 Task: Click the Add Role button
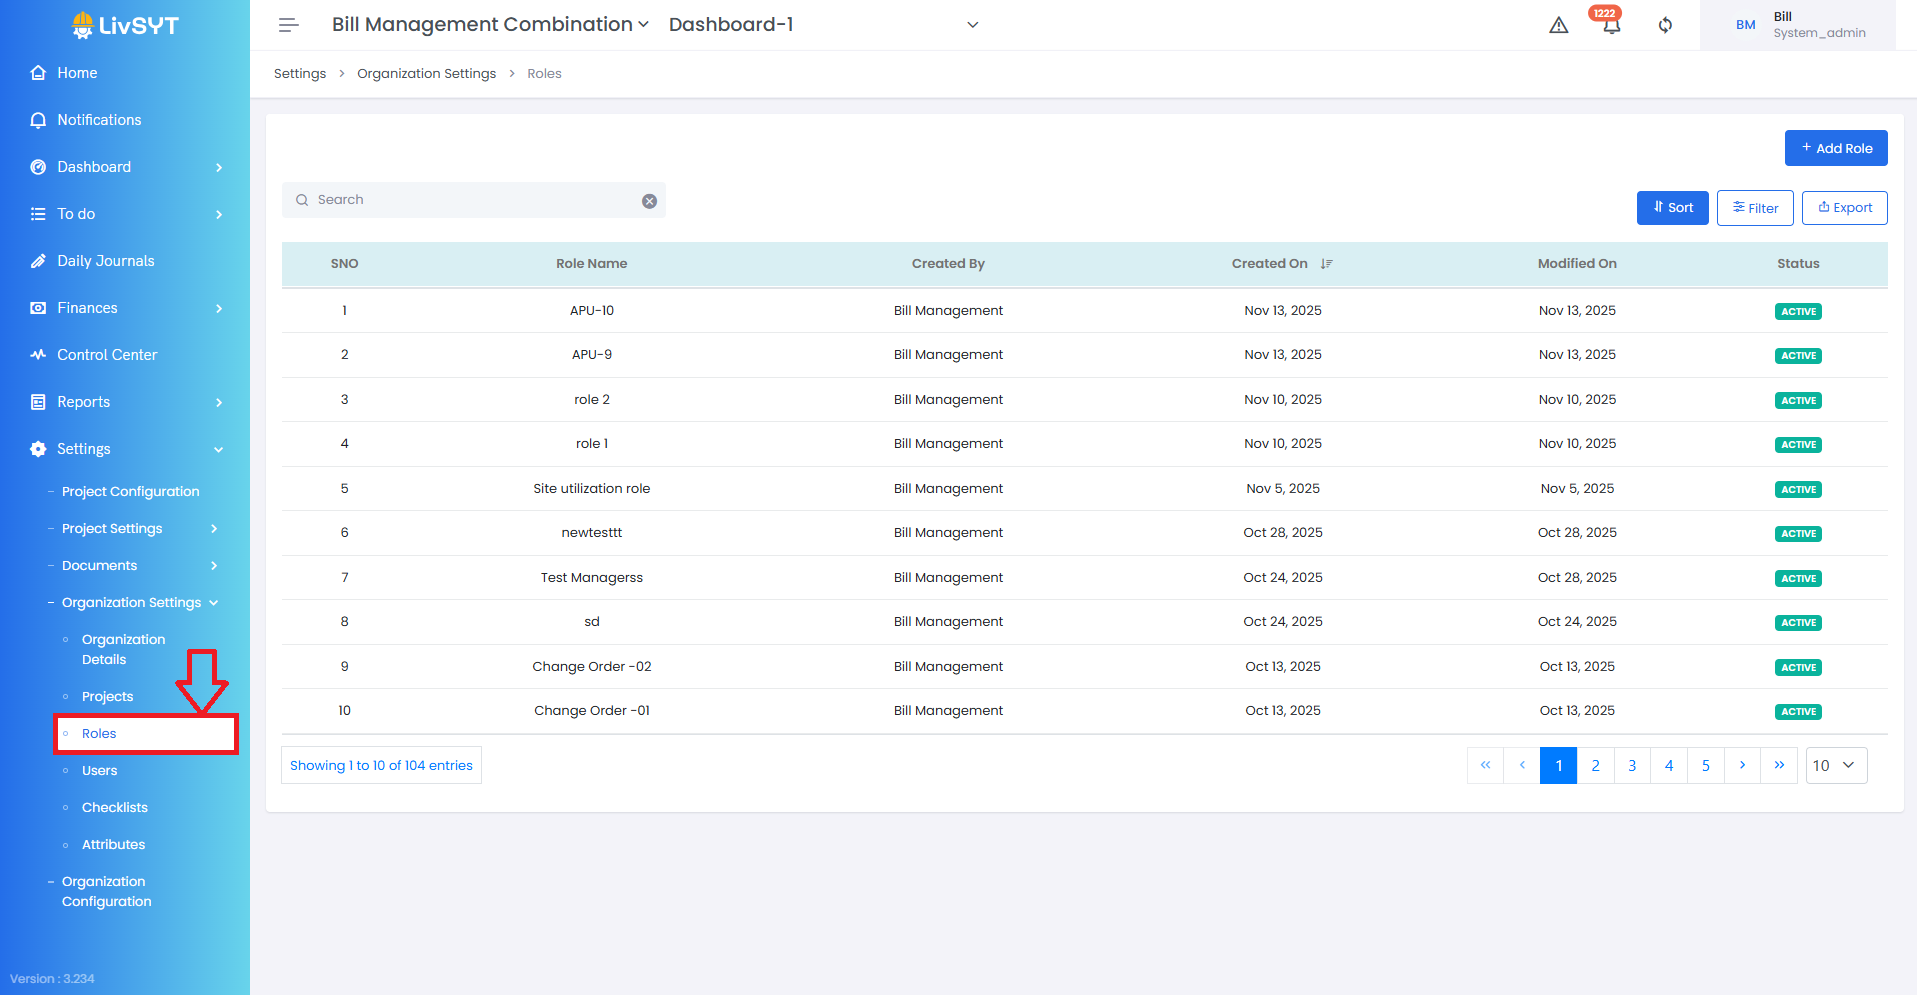(1835, 148)
